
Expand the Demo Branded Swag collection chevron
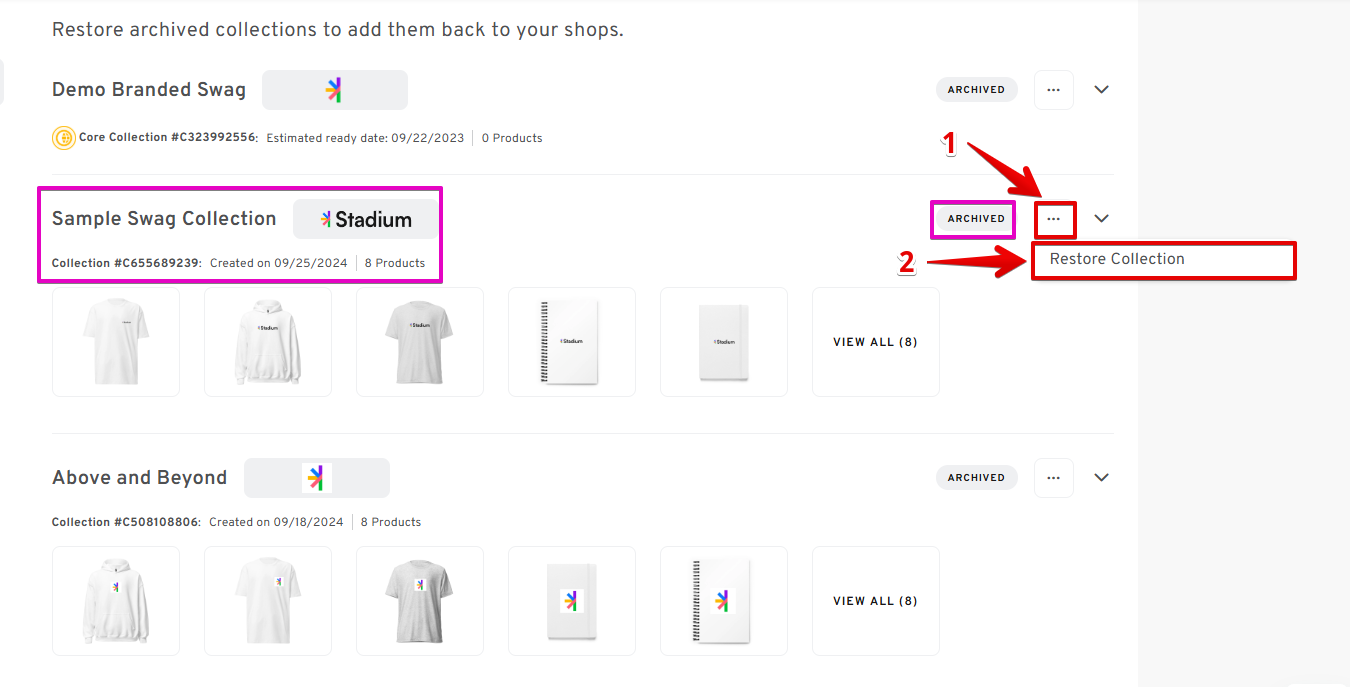point(1101,90)
